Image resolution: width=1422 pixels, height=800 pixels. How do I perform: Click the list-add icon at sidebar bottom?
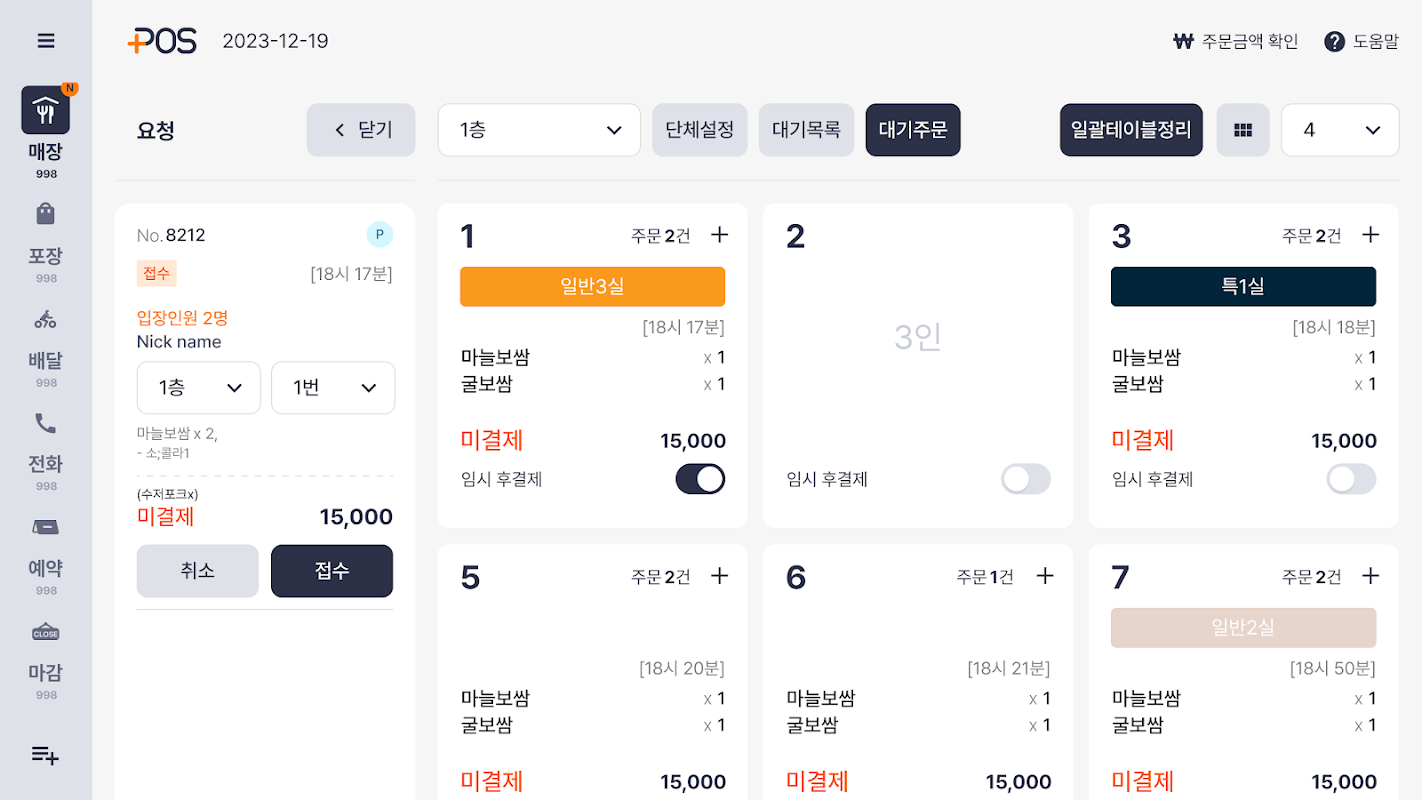[x=46, y=755]
